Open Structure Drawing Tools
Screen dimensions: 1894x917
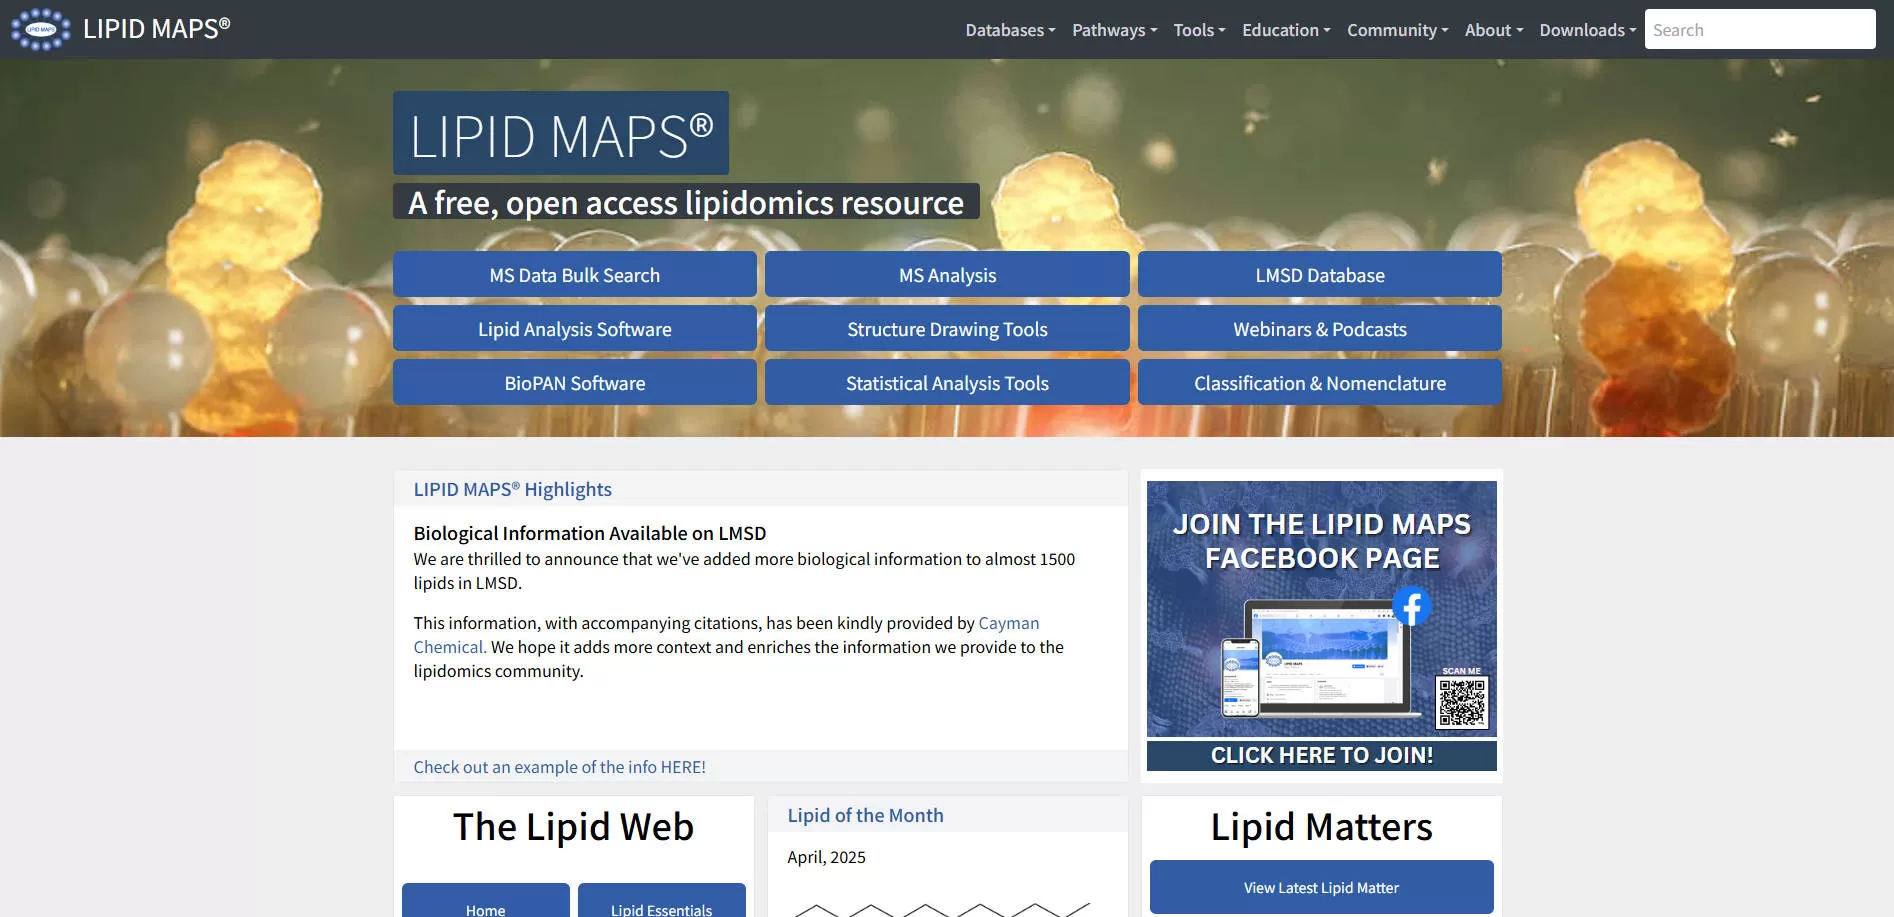click(946, 328)
